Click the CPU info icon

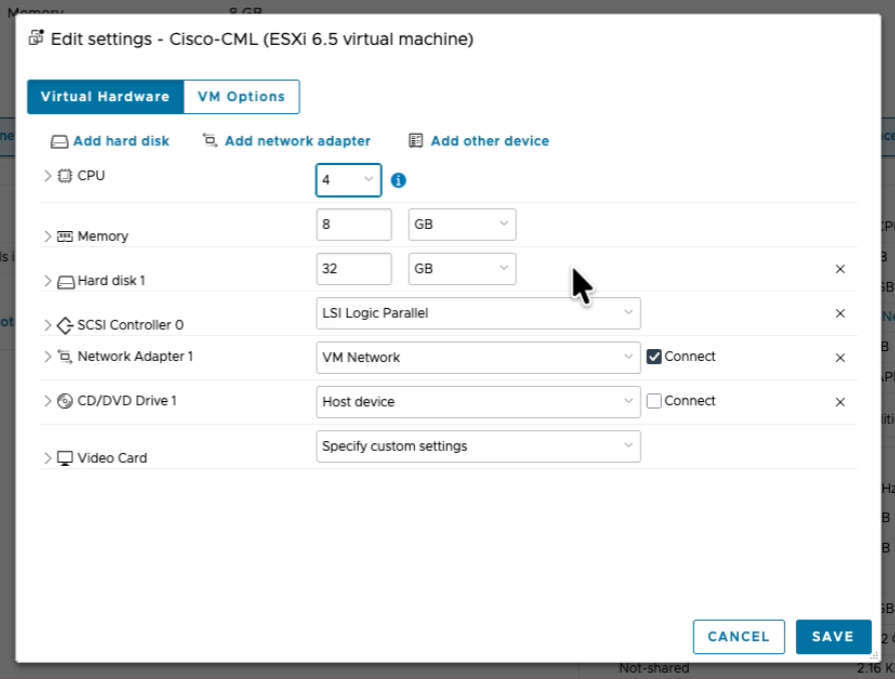click(x=398, y=180)
